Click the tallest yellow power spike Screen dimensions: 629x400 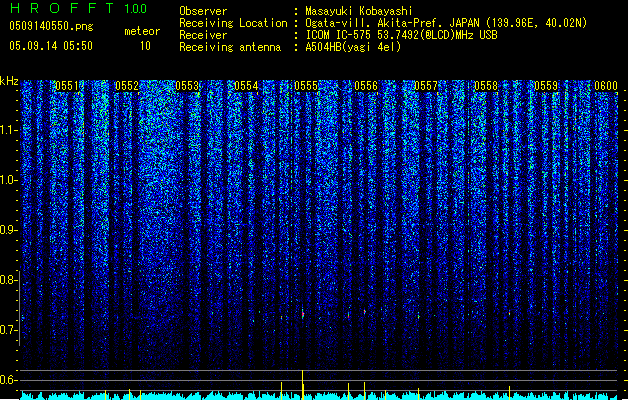tap(302, 385)
